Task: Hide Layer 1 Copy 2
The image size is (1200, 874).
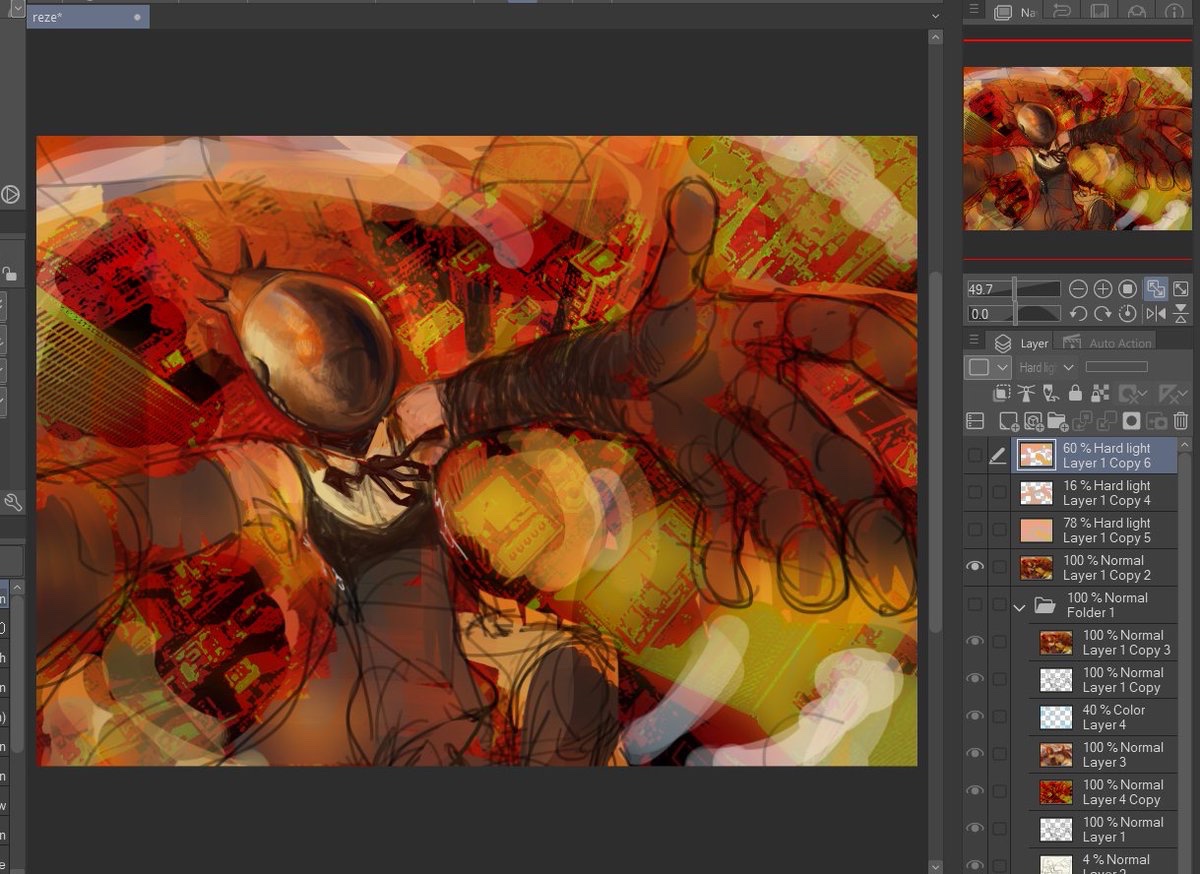Action: [975, 567]
